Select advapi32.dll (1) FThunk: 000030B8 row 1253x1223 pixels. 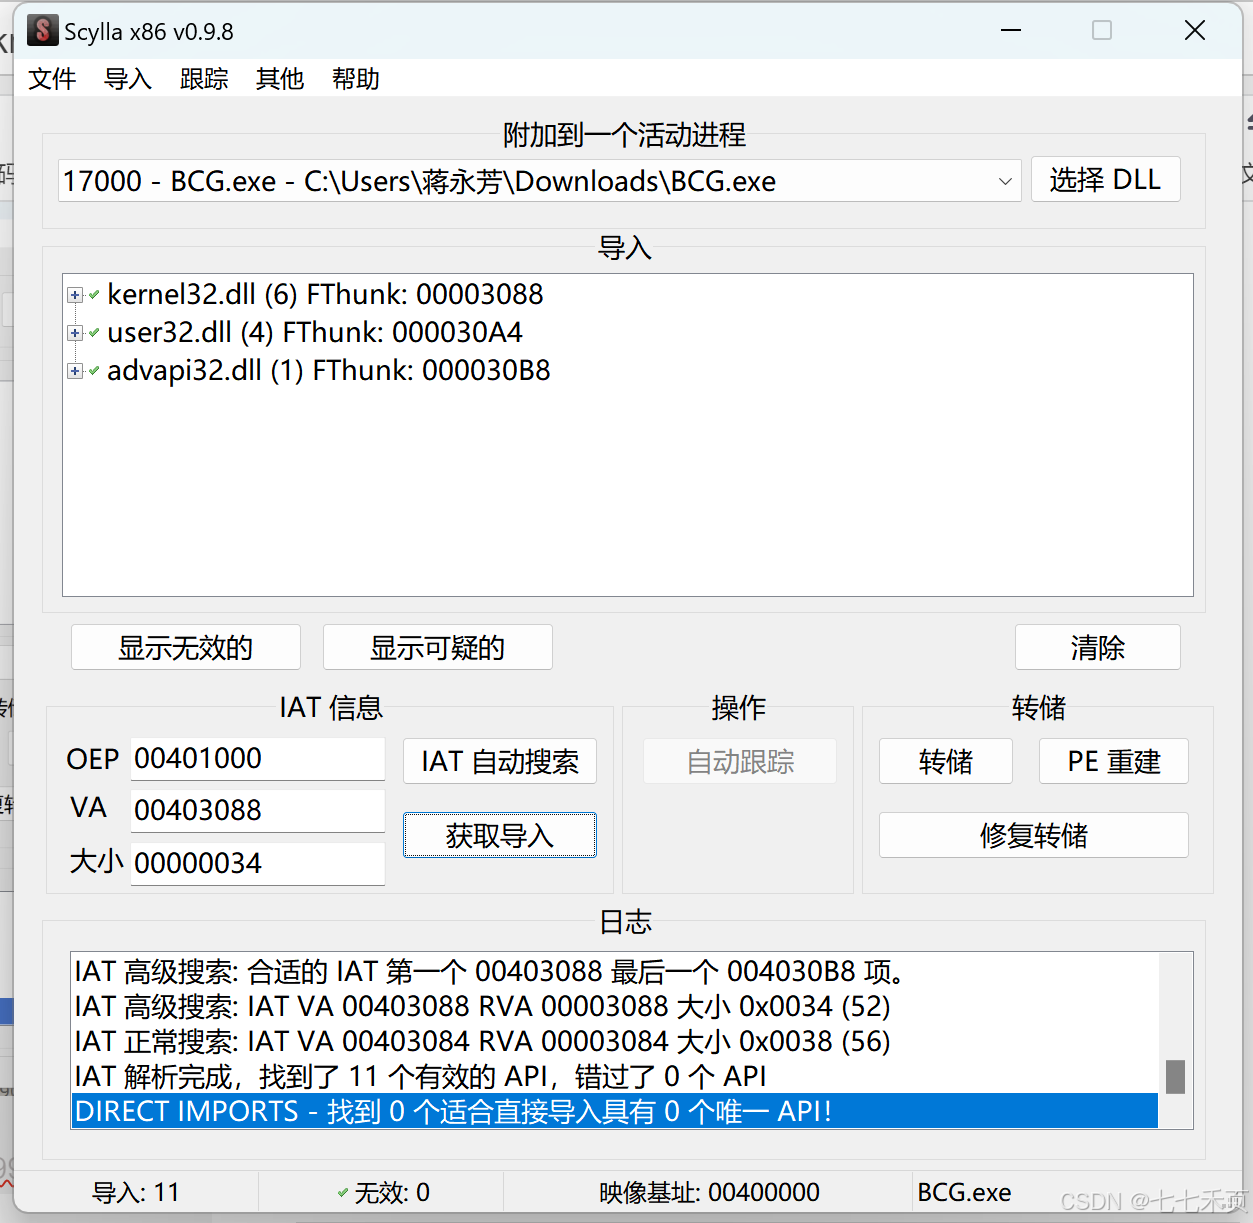pyautogui.click(x=329, y=370)
